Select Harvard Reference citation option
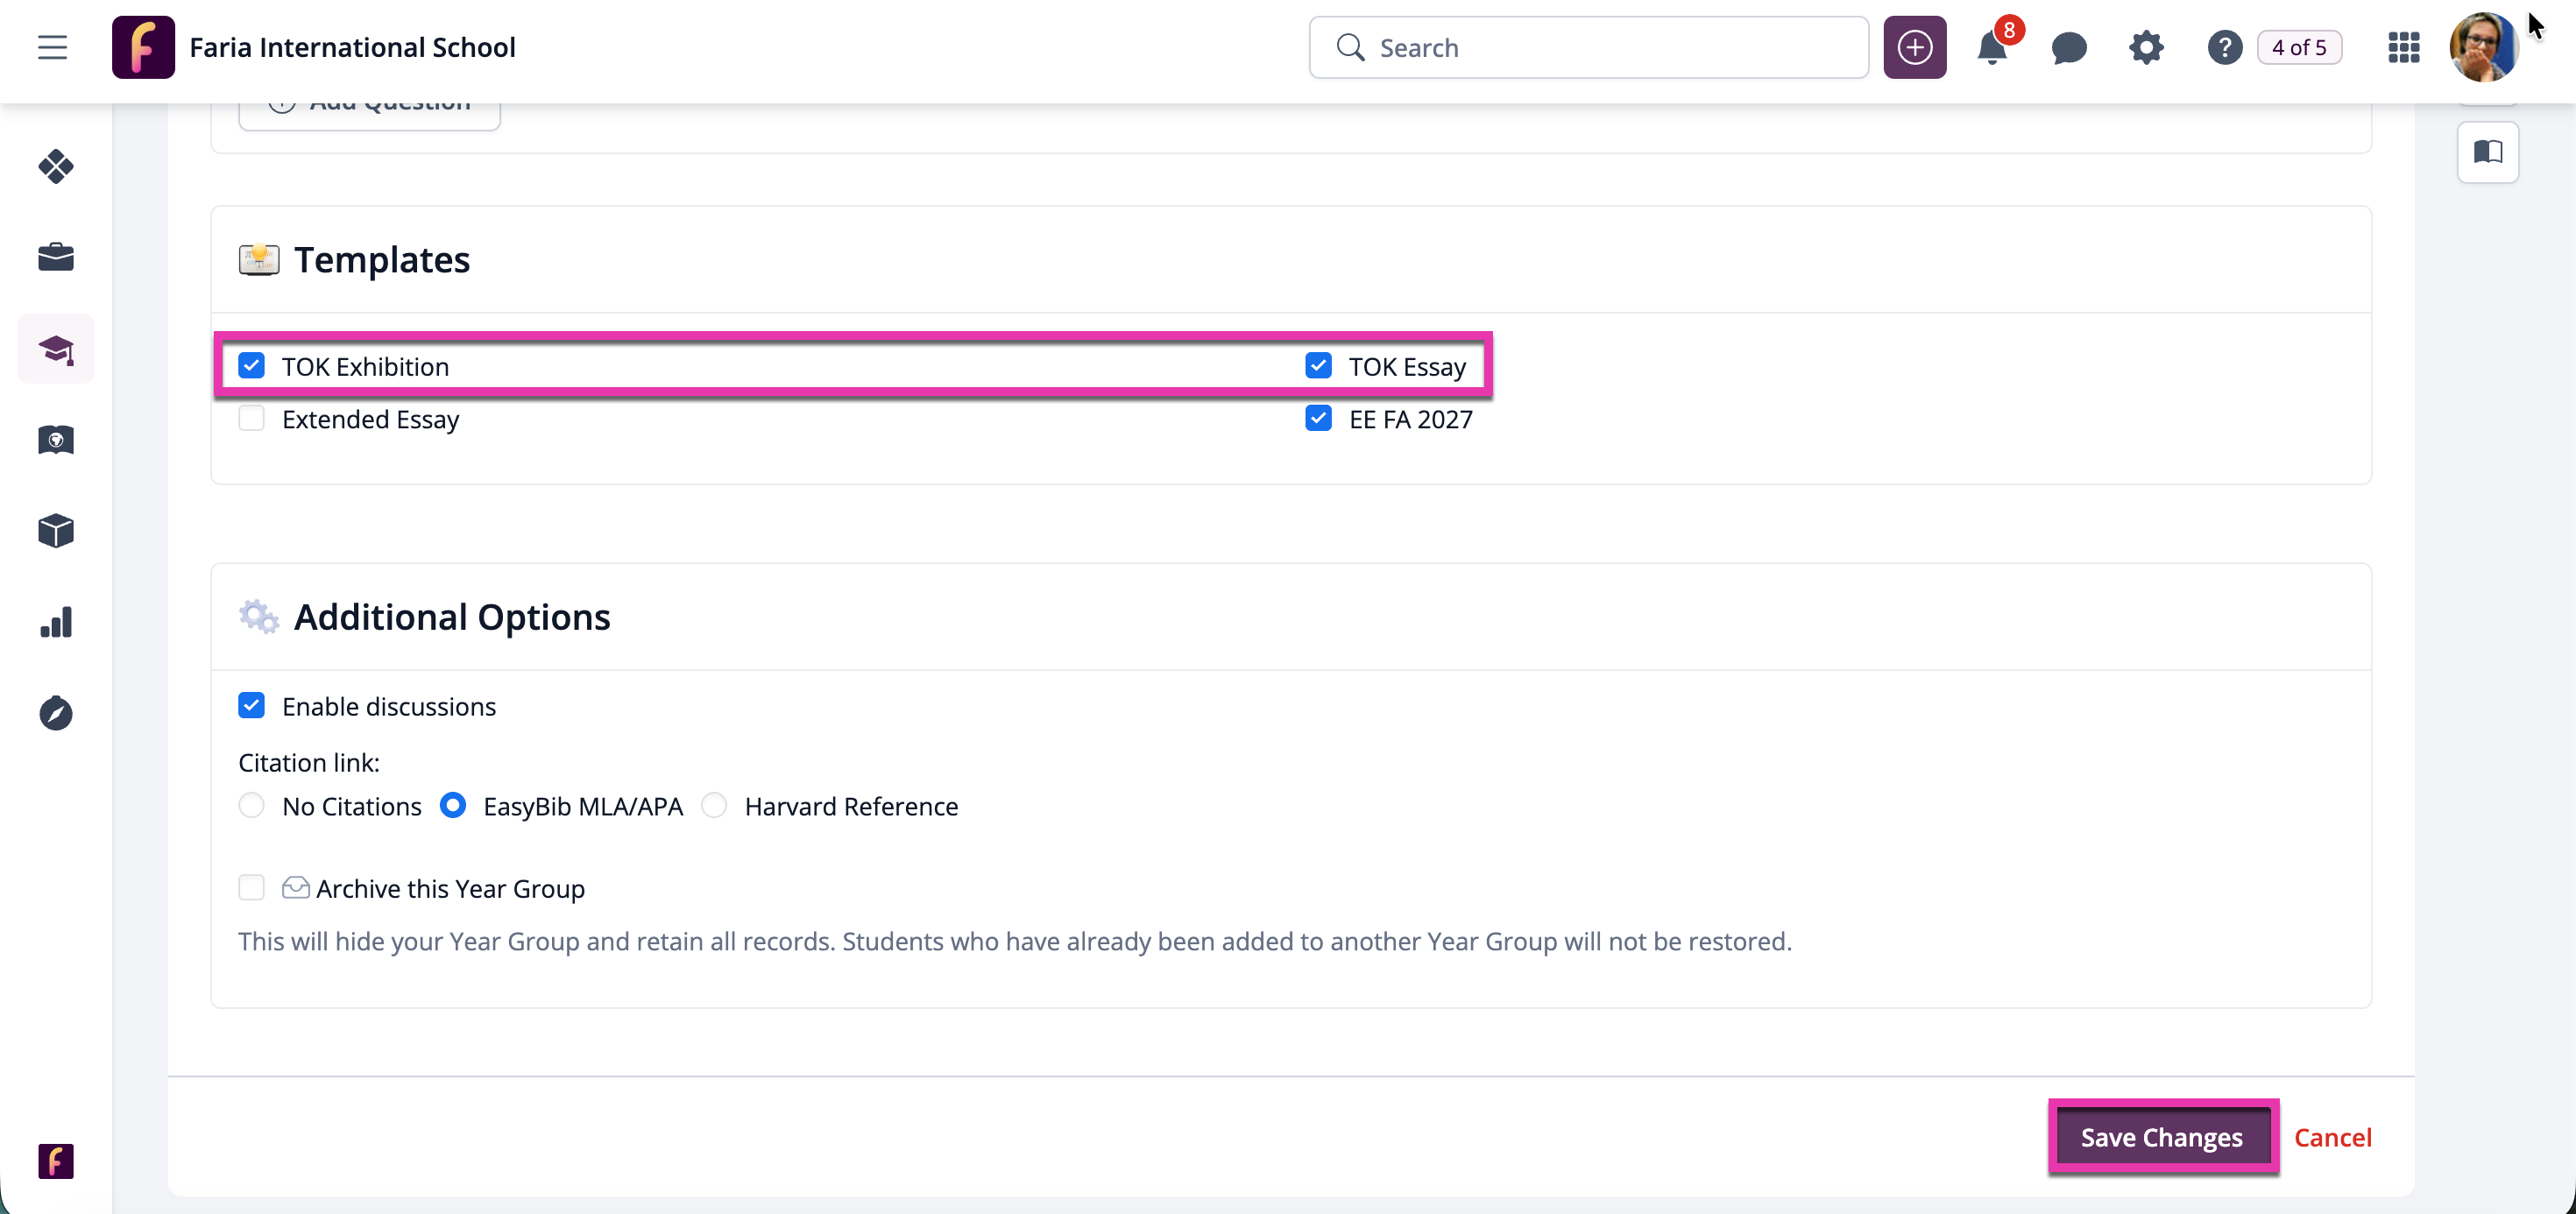The image size is (2576, 1214). [x=714, y=805]
